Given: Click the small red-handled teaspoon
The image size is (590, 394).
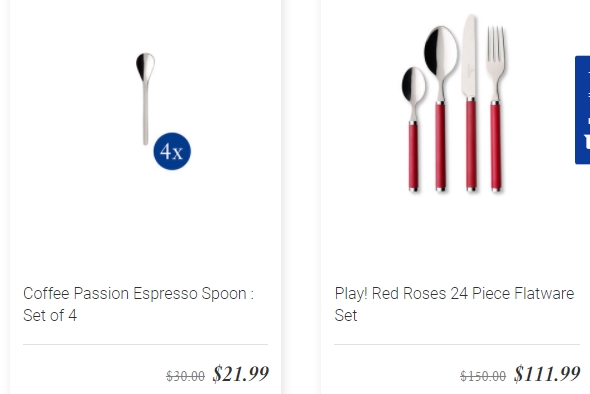Looking at the screenshot, I should click(413, 129).
